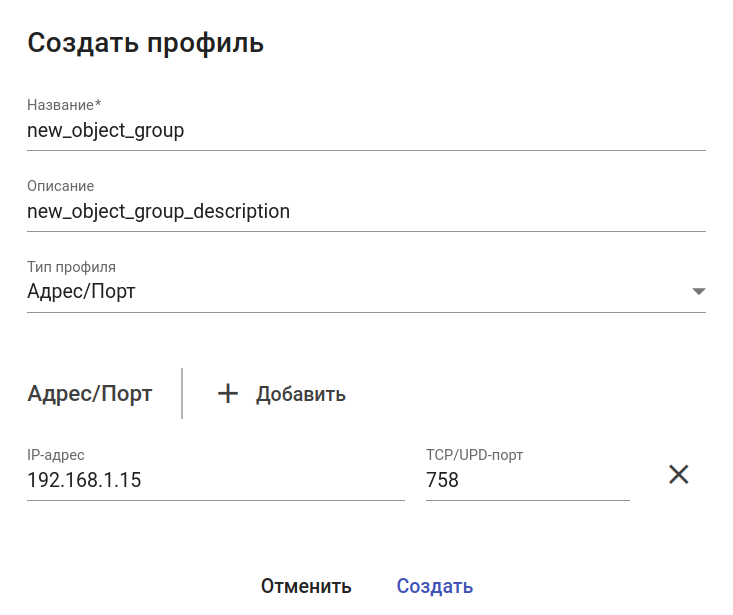733x615 pixels.
Task: Click the Адрес/Порт section heading
Action: pos(90,394)
